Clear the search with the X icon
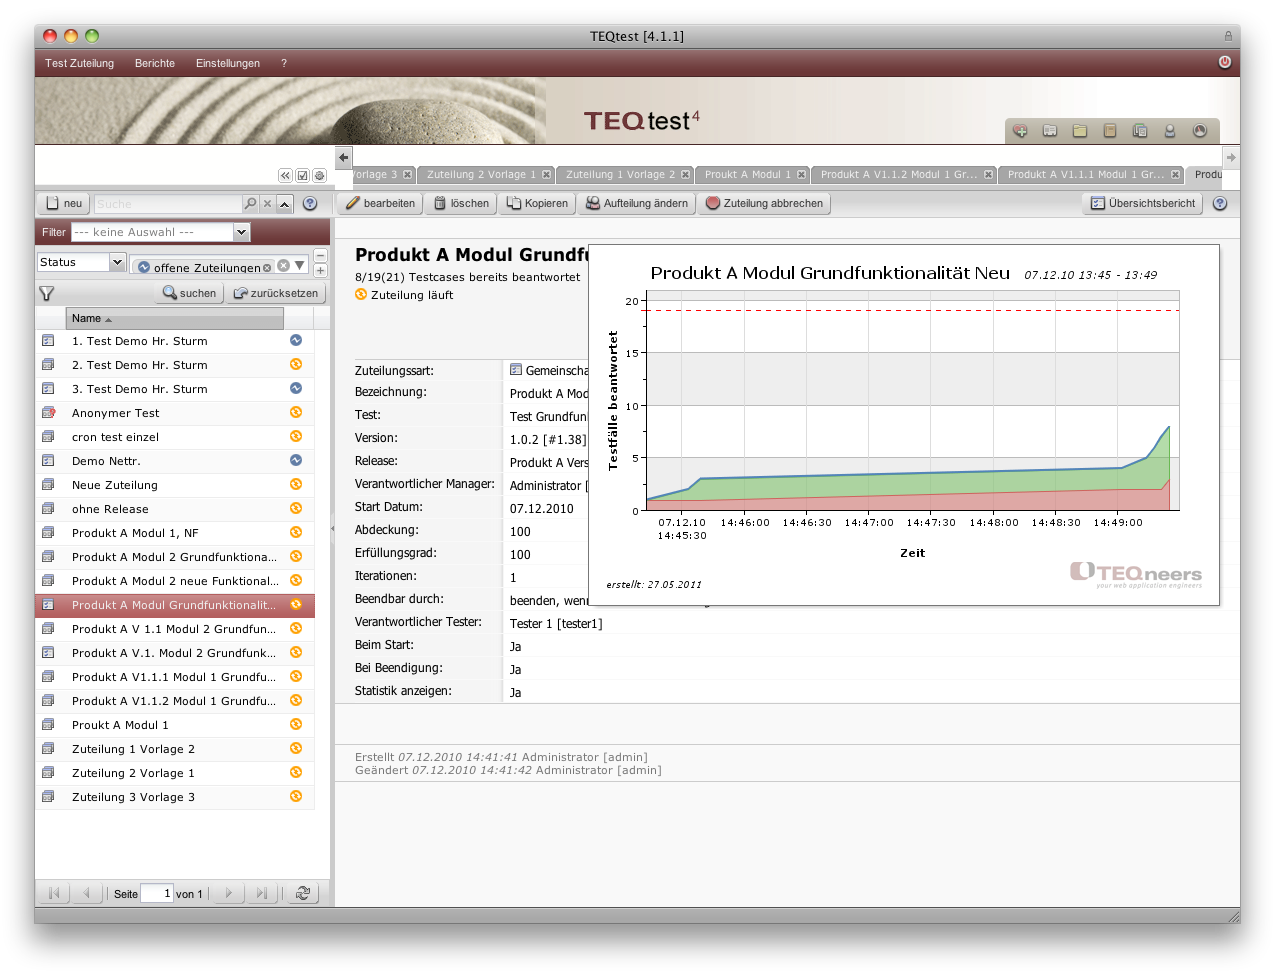The height and width of the screenshot is (978, 1280). (x=267, y=203)
